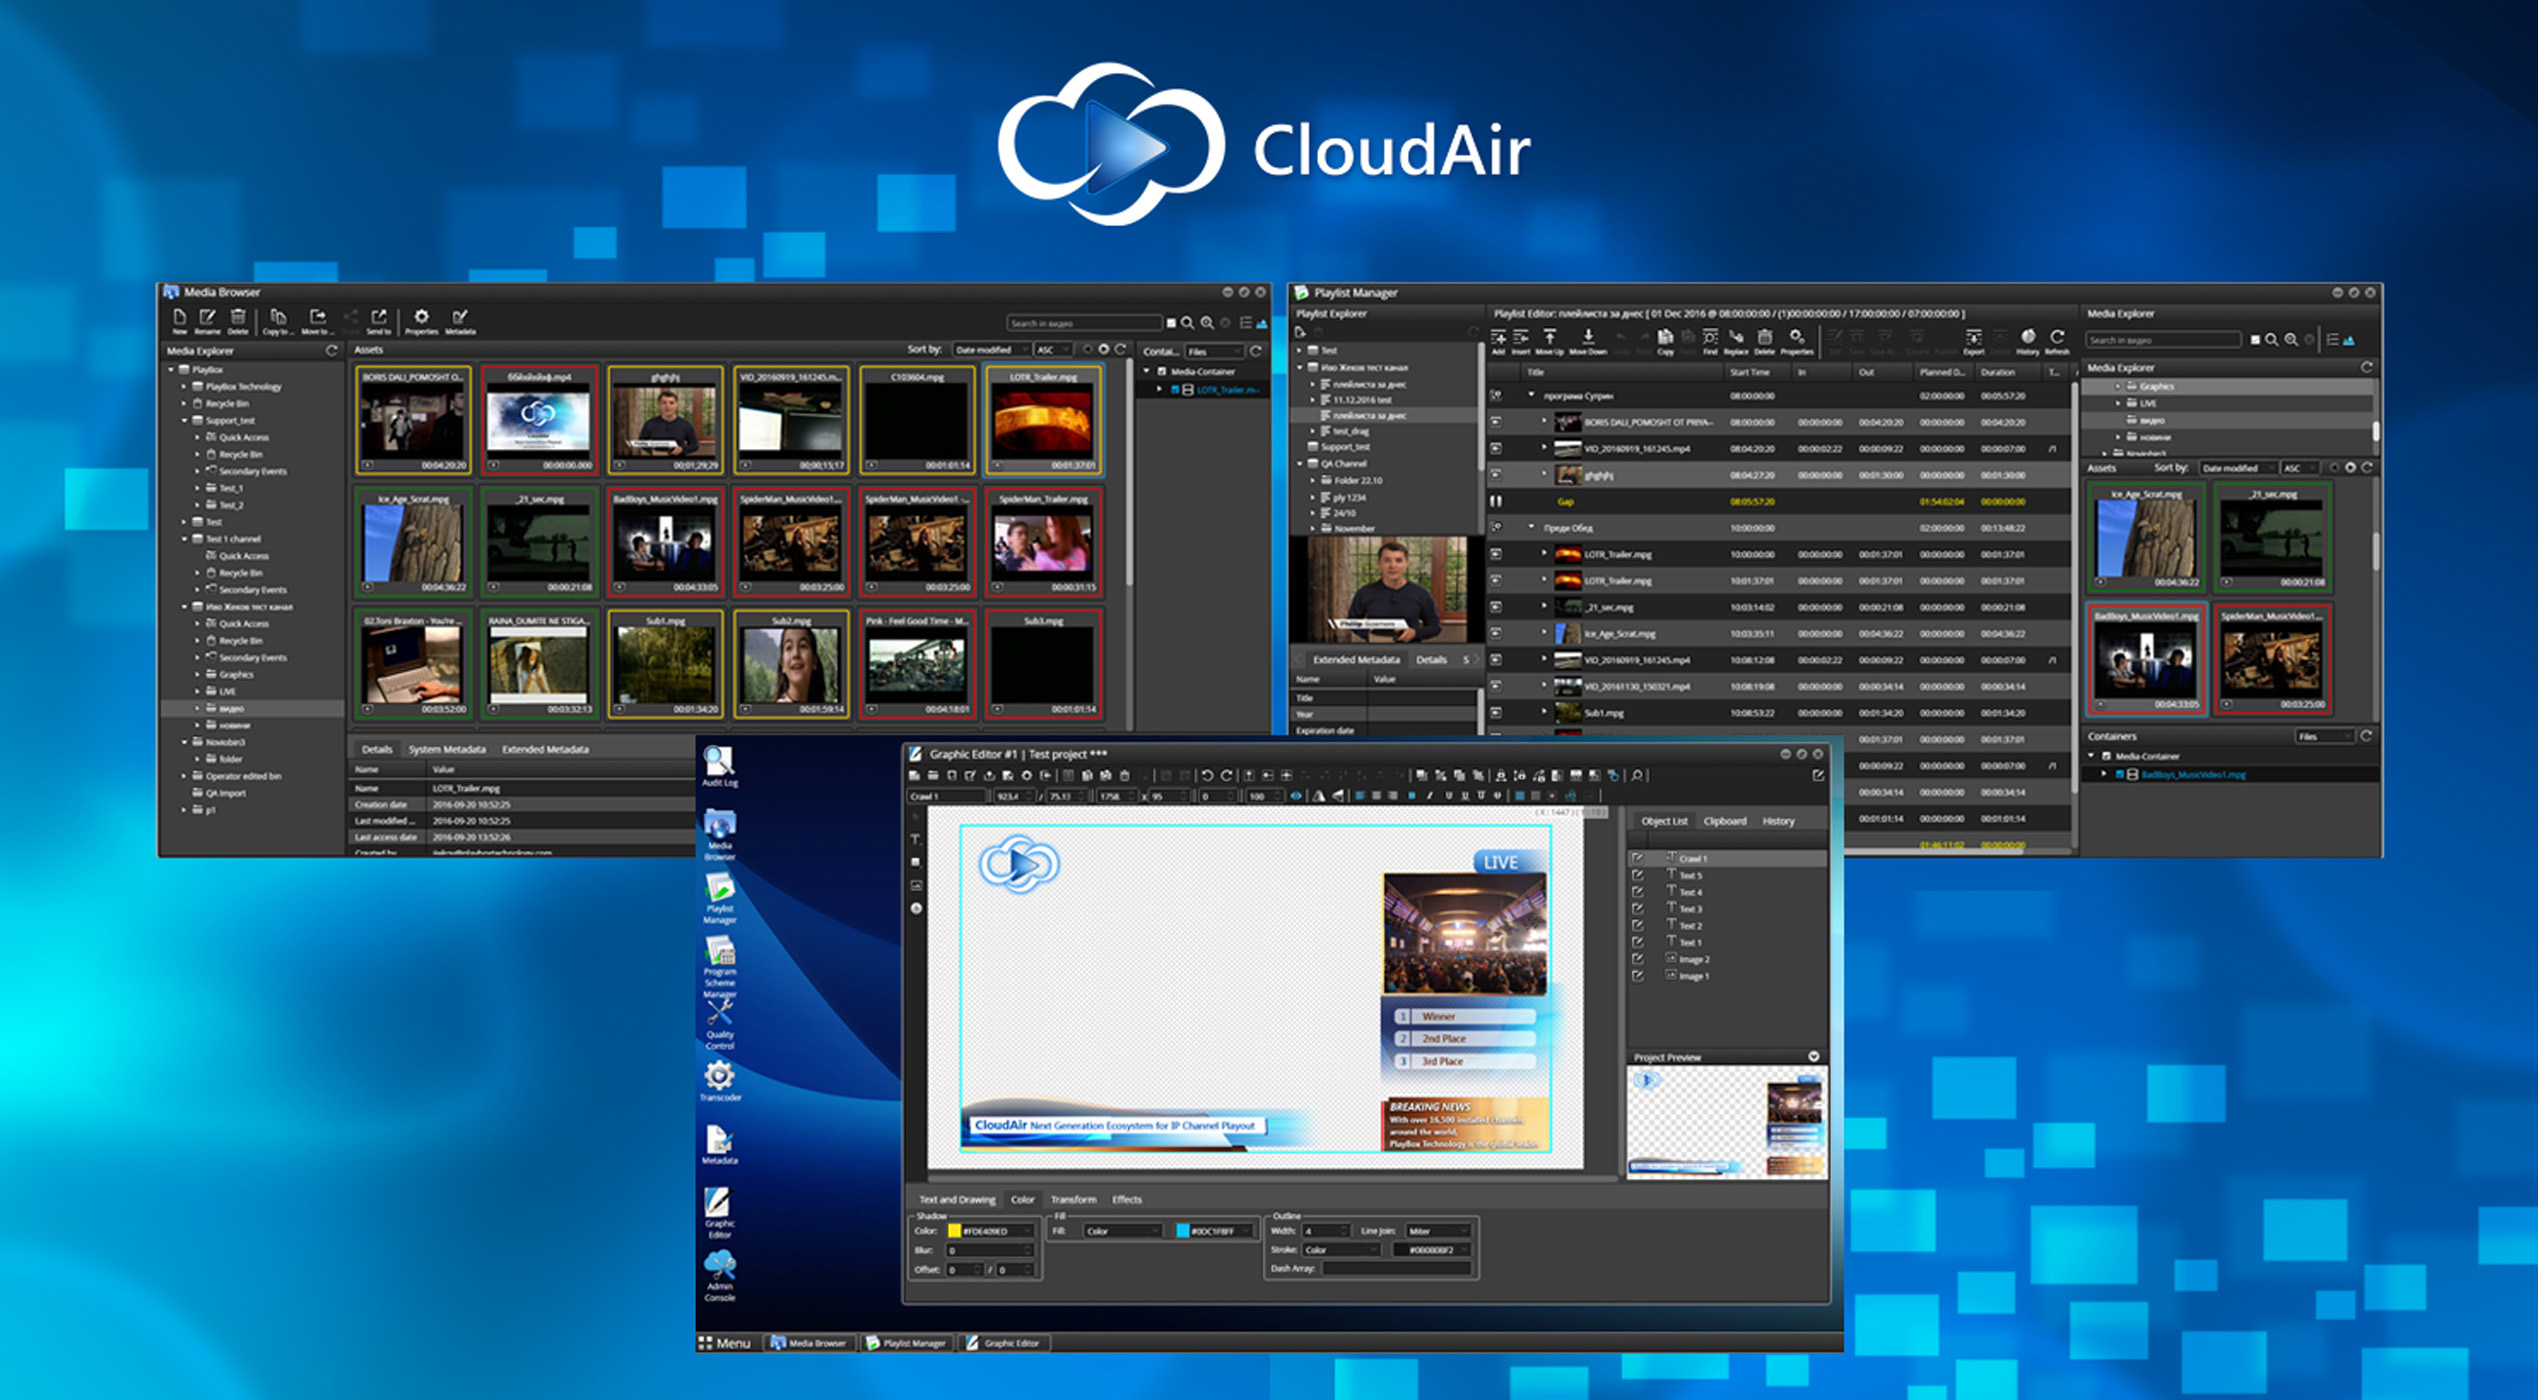This screenshot has height=1400, width=2538.
Task: Click the yellow Shadow color swatch
Action: tap(954, 1231)
